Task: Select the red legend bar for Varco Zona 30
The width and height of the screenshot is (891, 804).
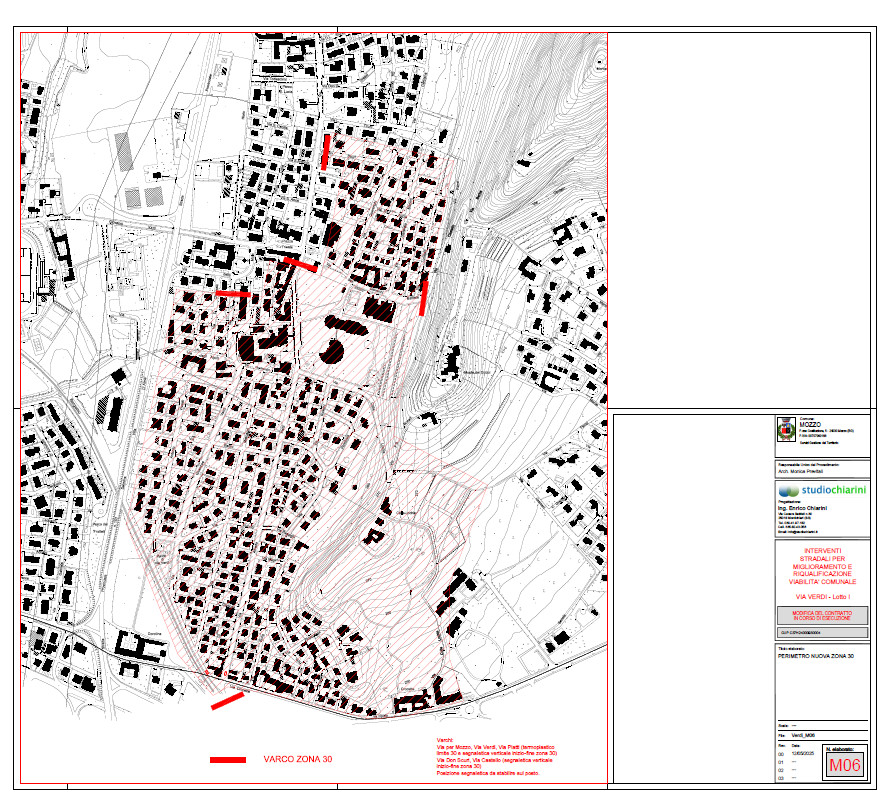Action: click(228, 760)
